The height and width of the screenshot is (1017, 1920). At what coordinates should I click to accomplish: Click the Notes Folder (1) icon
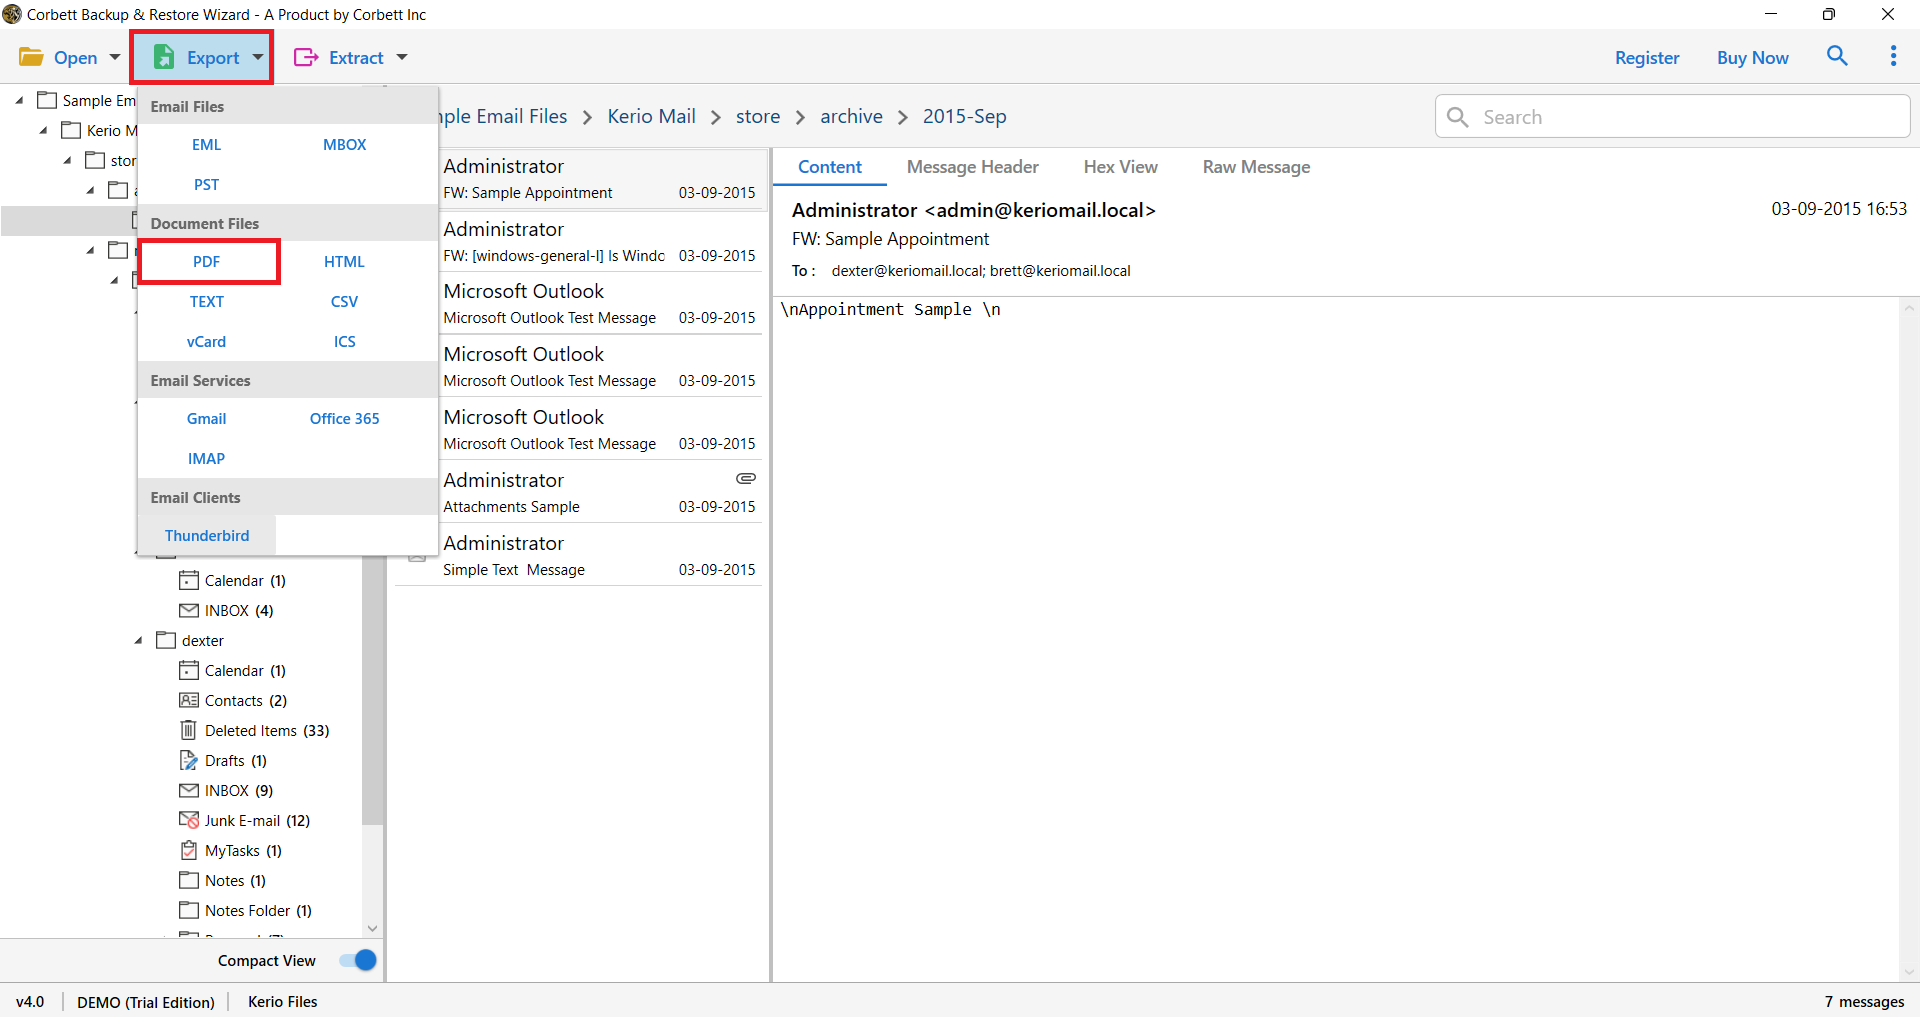pos(189,910)
